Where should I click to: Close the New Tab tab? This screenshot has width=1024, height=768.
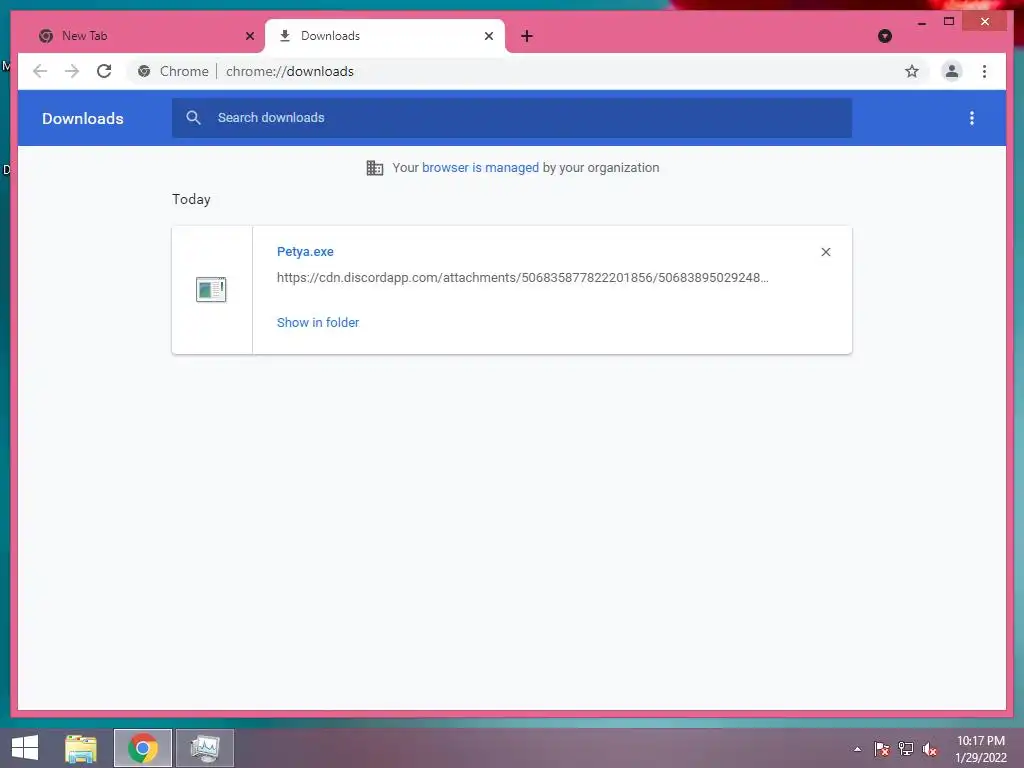click(x=249, y=36)
